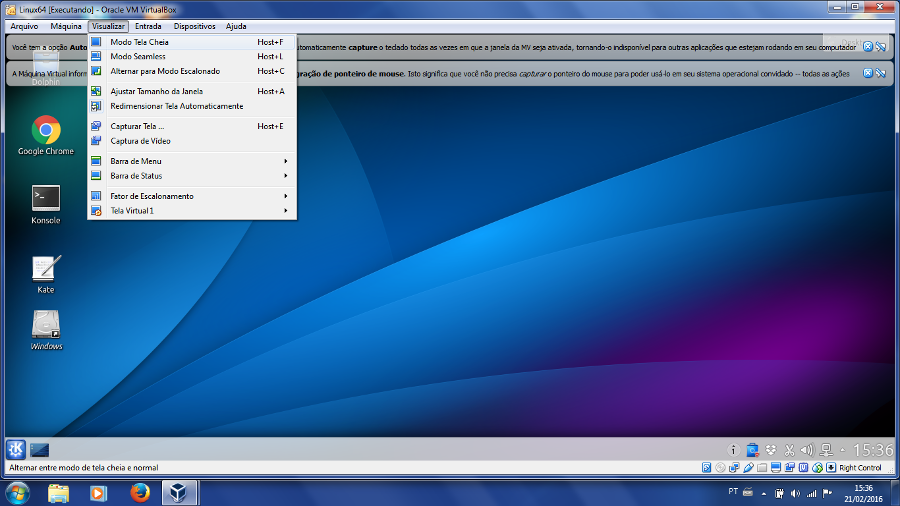This screenshot has width=900, height=506.
Task: Click VirtualBox hard disk activity indicator
Action: coord(707,468)
